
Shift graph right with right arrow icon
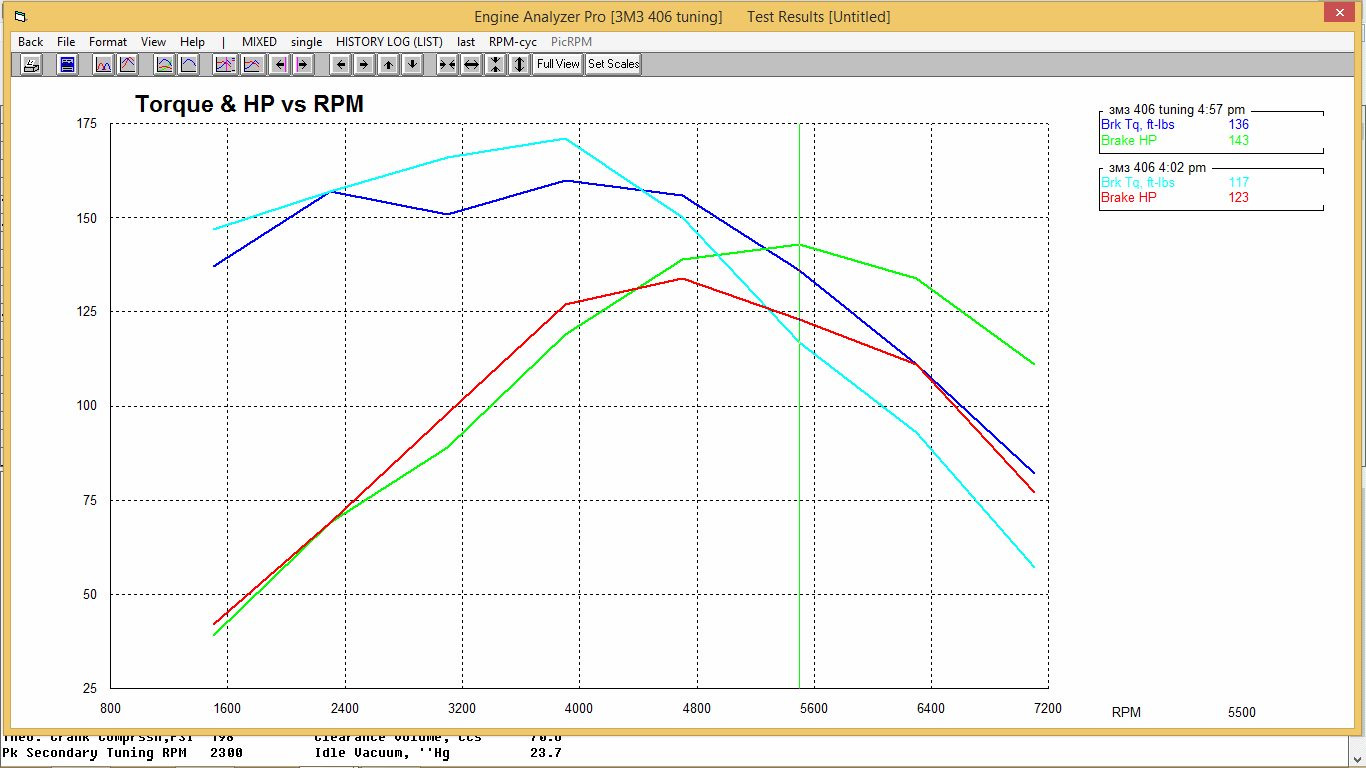point(364,65)
